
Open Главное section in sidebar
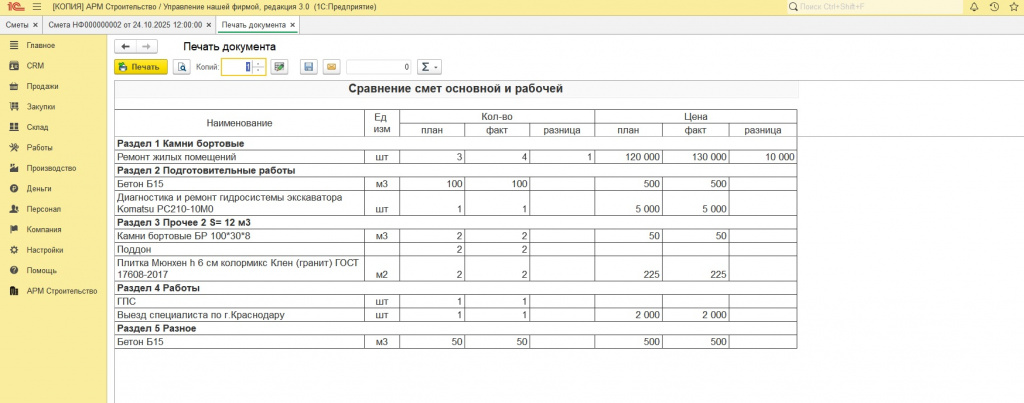pyautogui.click(x=40, y=46)
